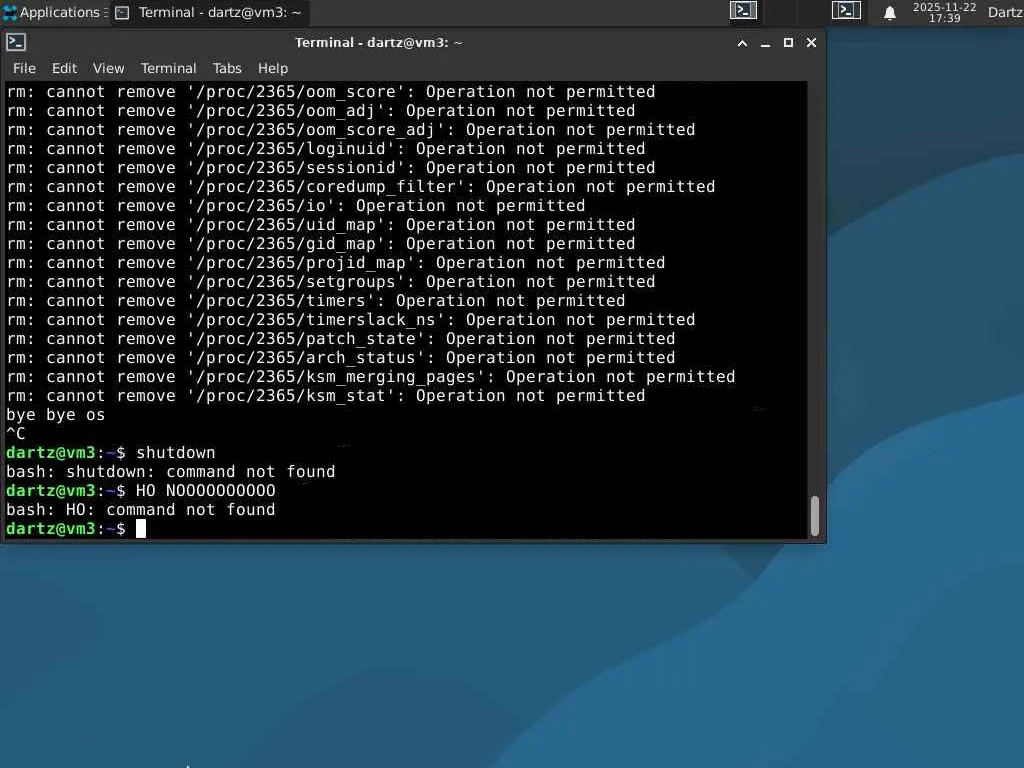This screenshot has height=768, width=1024.
Task: Click the second terminal launcher icon in the top panel
Action: tap(846, 10)
